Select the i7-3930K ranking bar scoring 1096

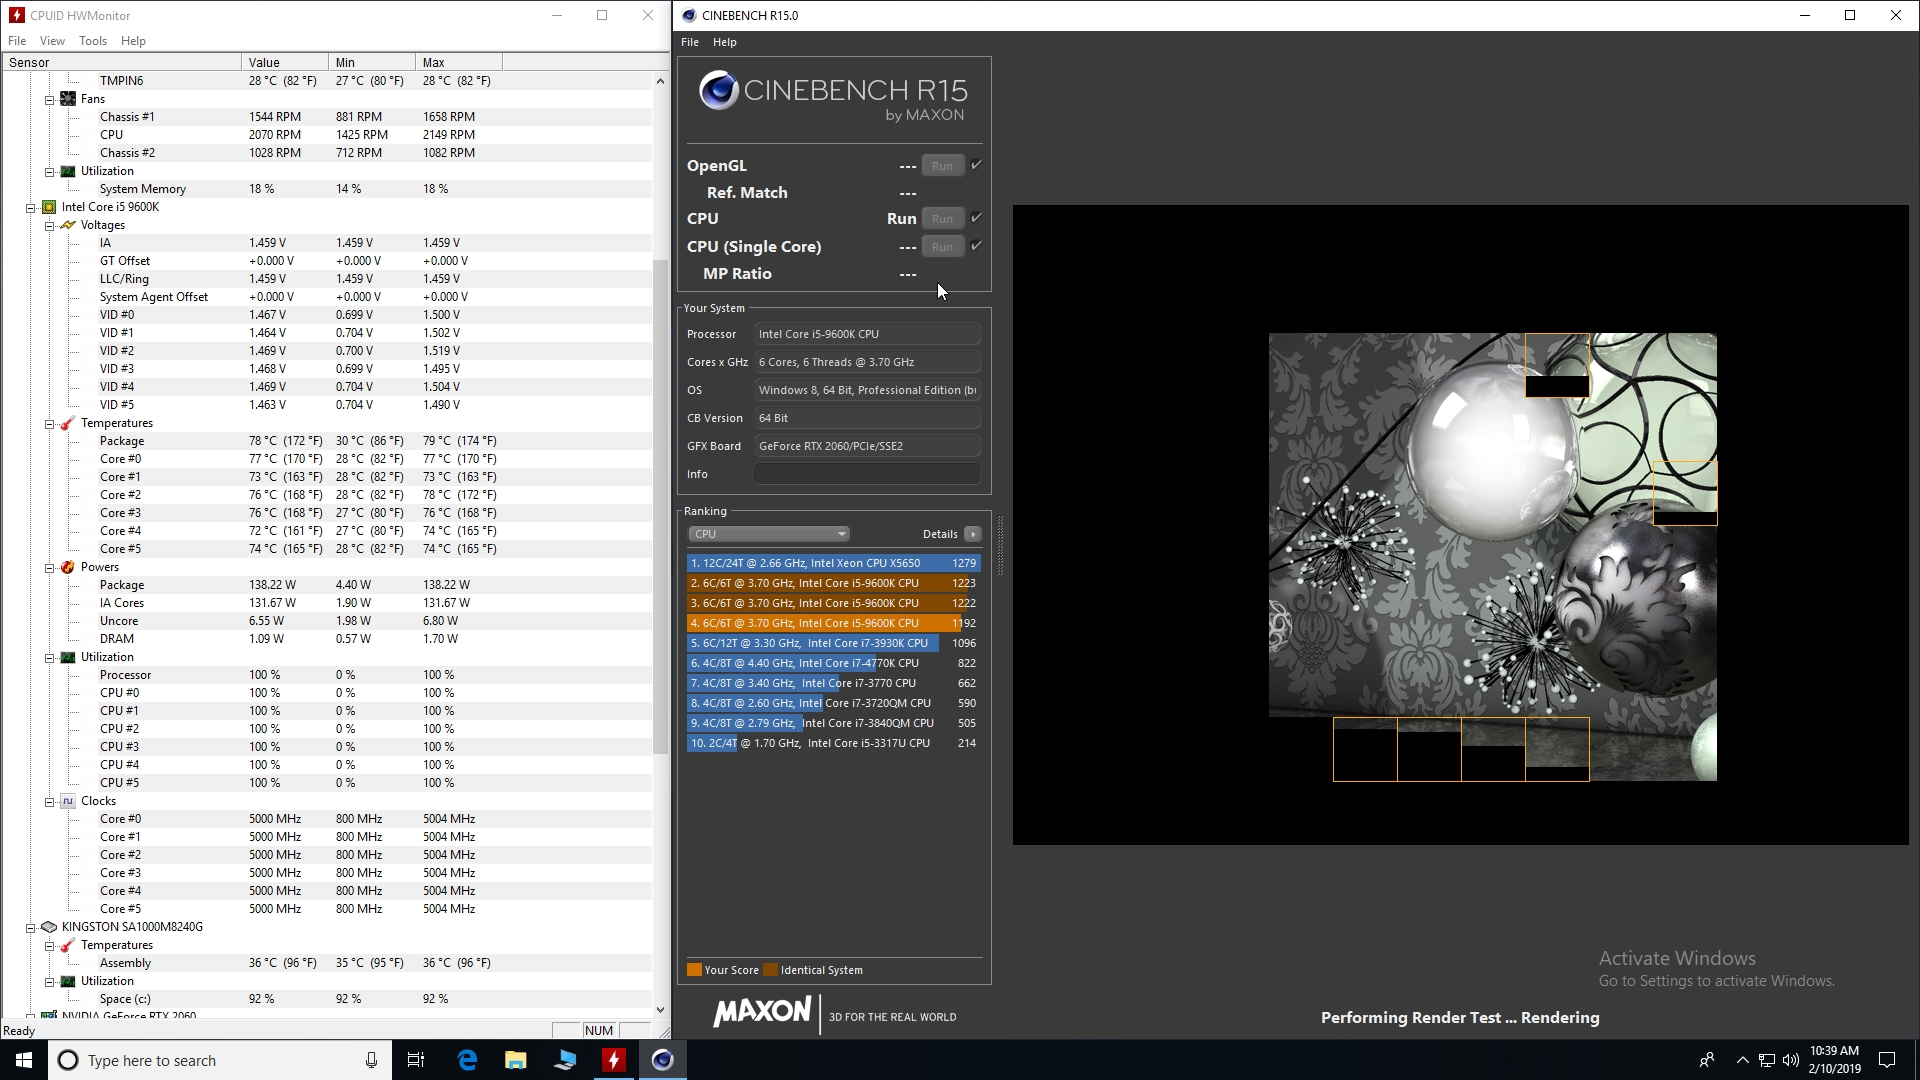(833, 643)
